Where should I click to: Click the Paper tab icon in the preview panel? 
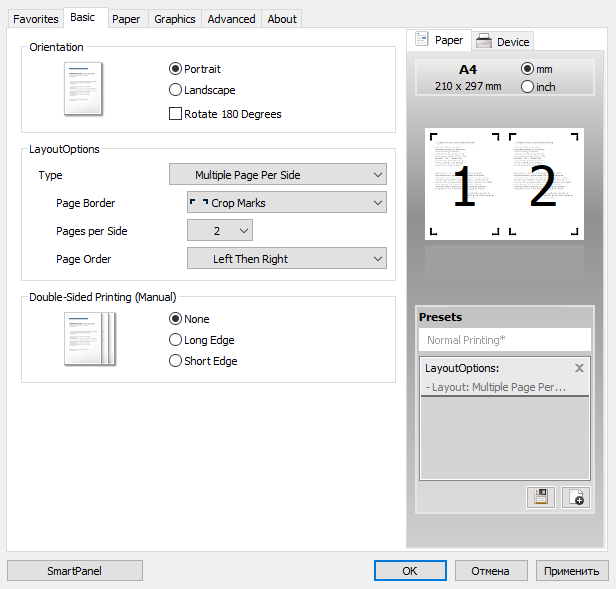pyautogui.click(x=422, y=40)
